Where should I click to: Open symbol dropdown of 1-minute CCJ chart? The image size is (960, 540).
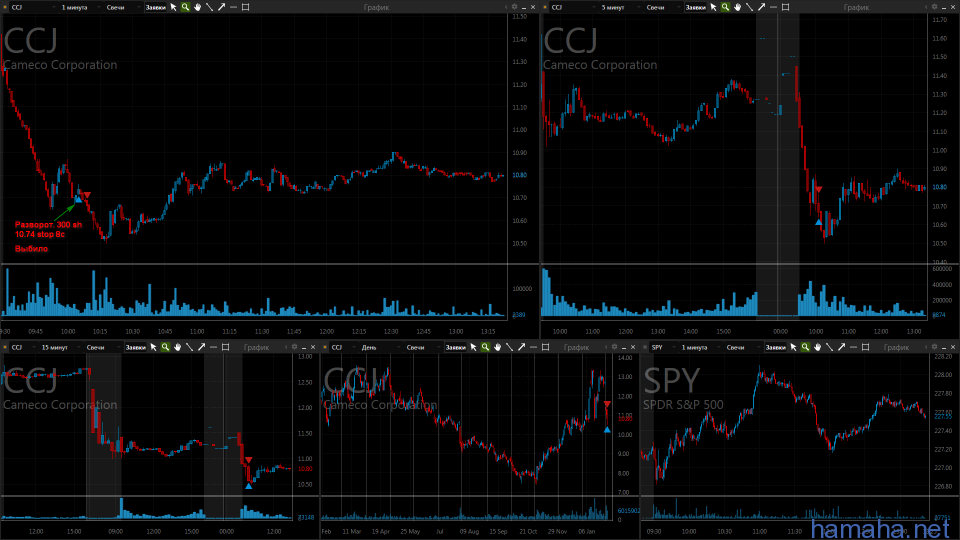point(32,7)
